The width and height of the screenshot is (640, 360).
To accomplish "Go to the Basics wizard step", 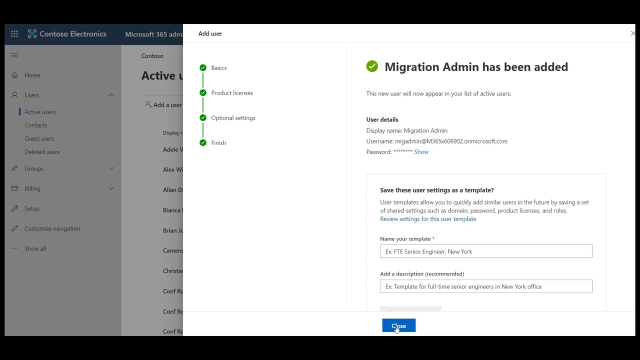I will [219, 68].
